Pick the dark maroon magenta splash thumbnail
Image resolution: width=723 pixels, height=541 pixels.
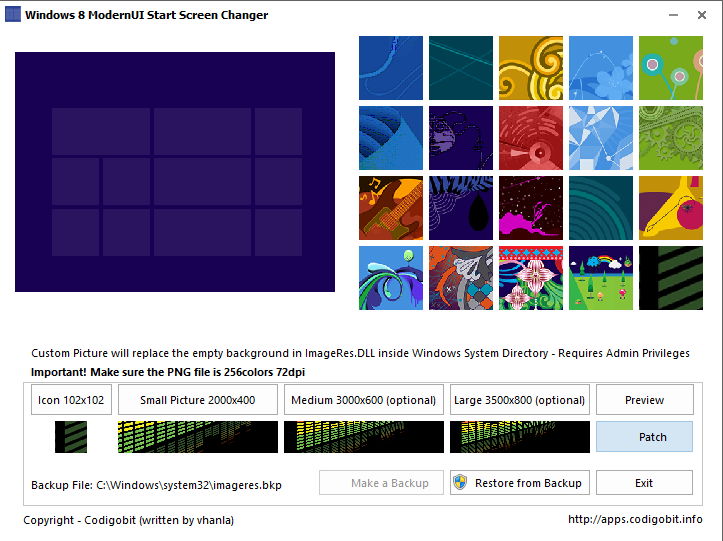click(x=531, y=208)
